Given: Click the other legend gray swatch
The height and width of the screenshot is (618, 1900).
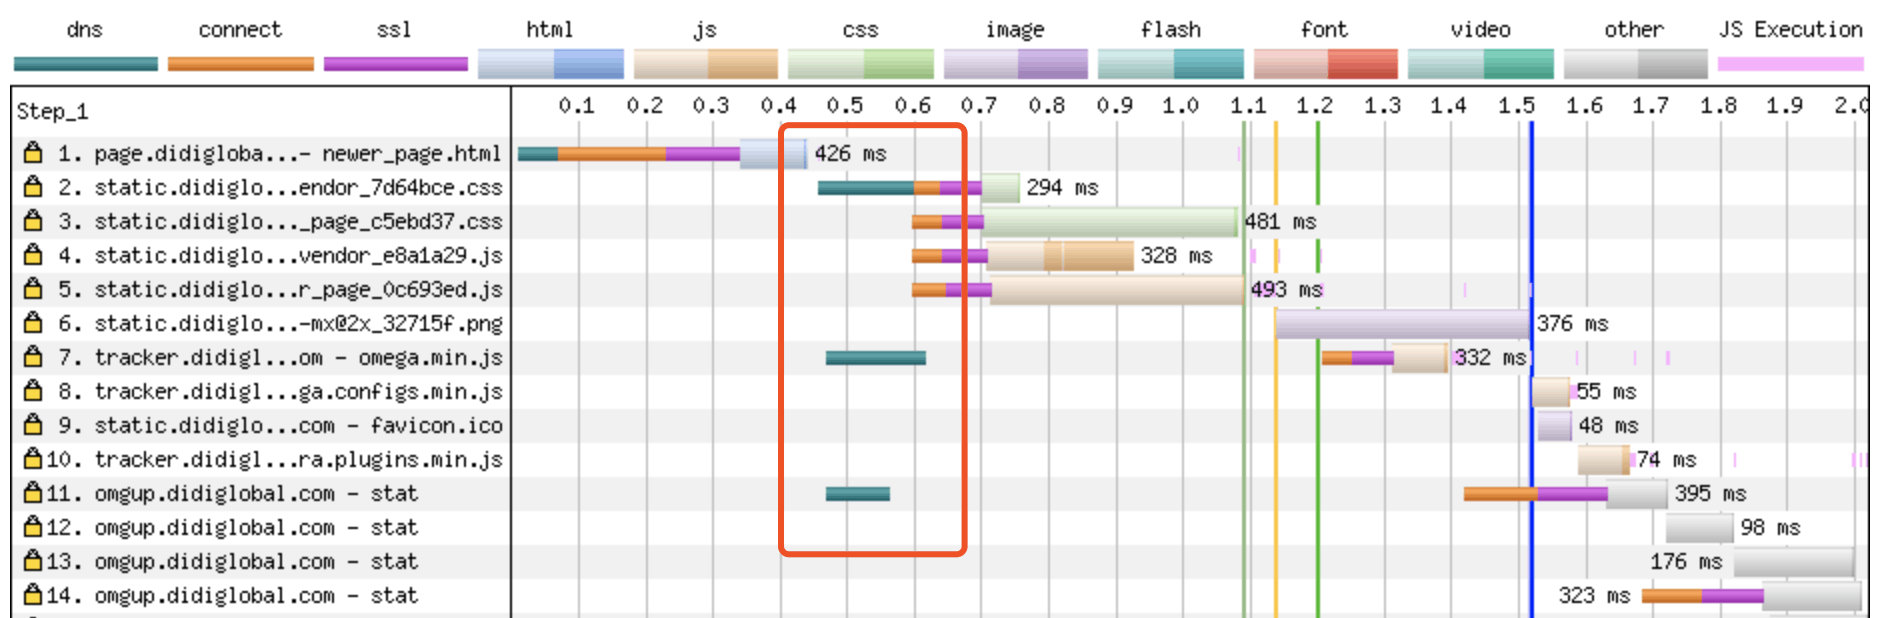Looking at the screenshot, I should pyautogui.click(x=1636, y=64).
